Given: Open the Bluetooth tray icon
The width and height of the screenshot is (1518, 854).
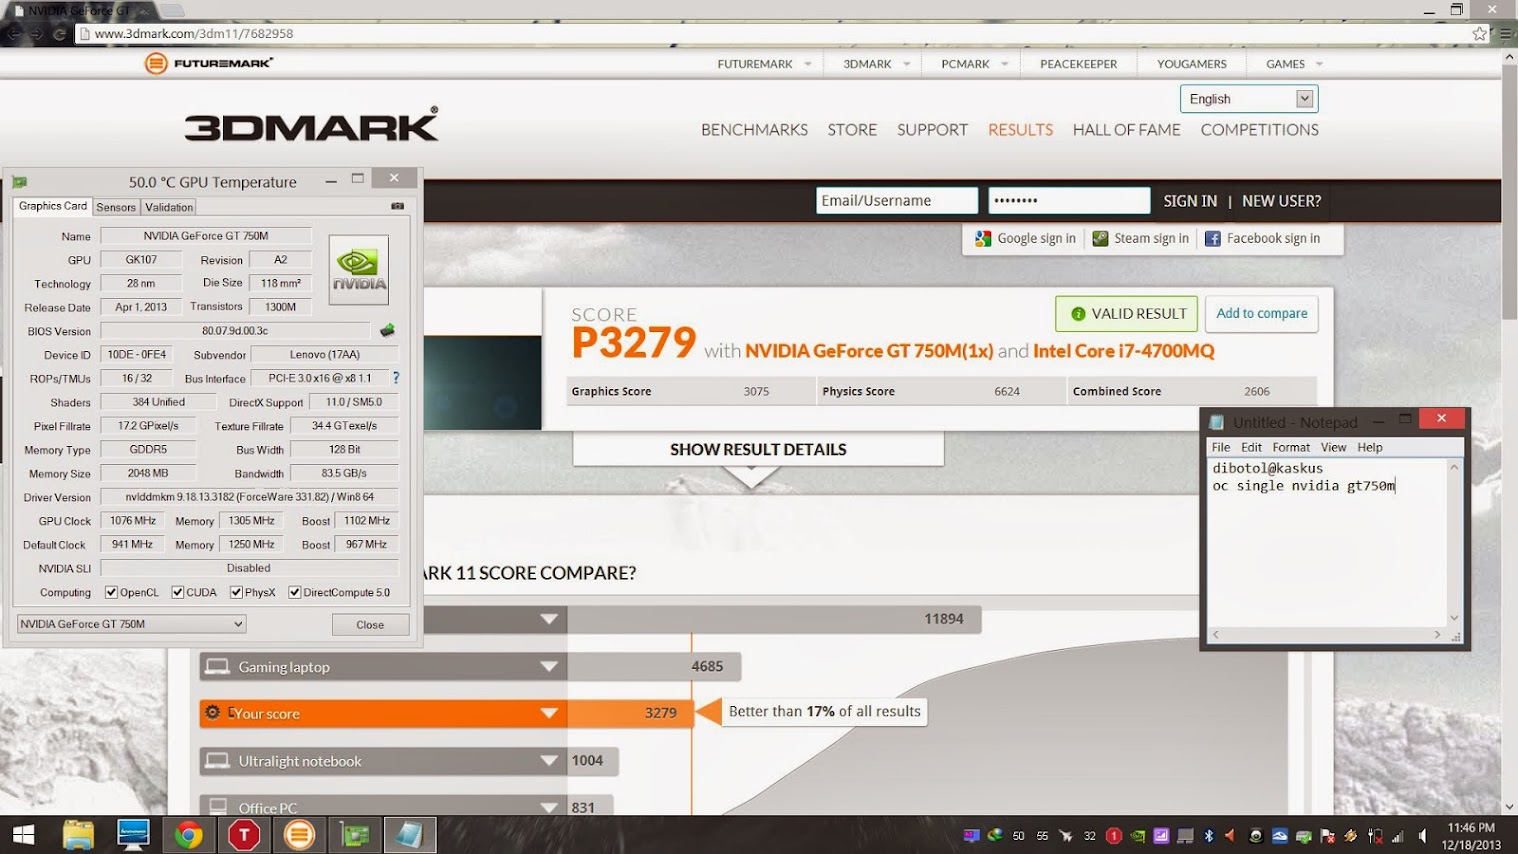Looking at the screenshot, I should 1208,836.
